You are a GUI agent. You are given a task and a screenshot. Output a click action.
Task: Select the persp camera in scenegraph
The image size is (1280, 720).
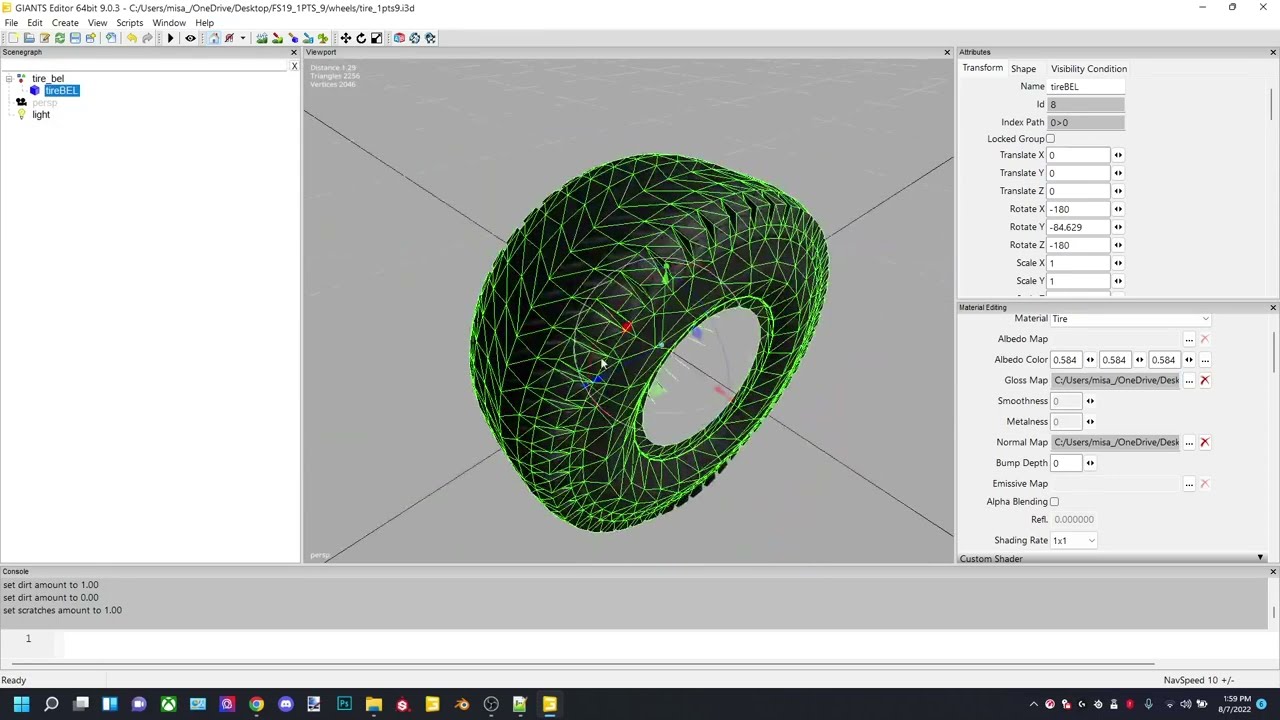tap(44, 103)
